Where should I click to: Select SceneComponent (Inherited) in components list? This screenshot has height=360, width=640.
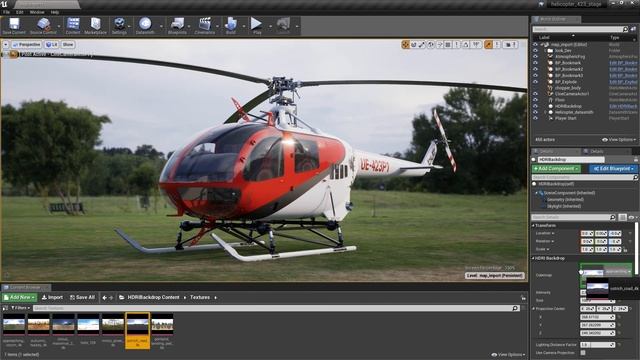tap(569, 193)
